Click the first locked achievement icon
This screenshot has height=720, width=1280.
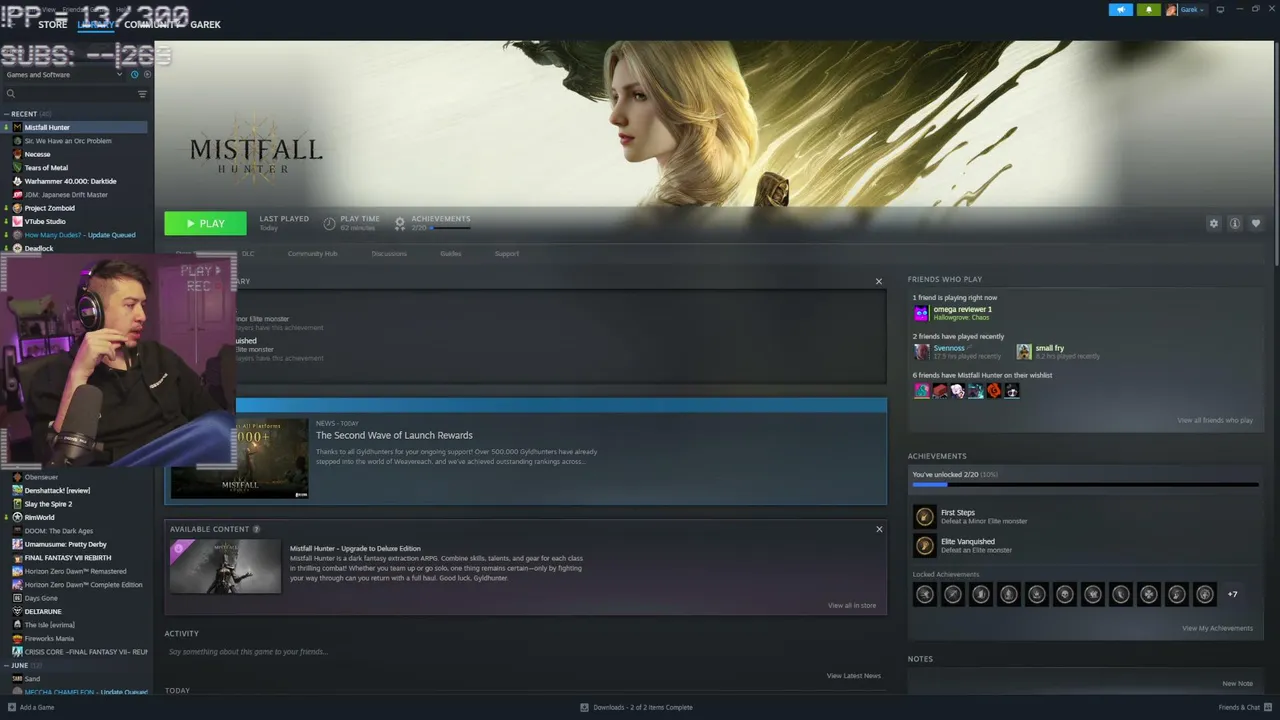coord(925,595)
